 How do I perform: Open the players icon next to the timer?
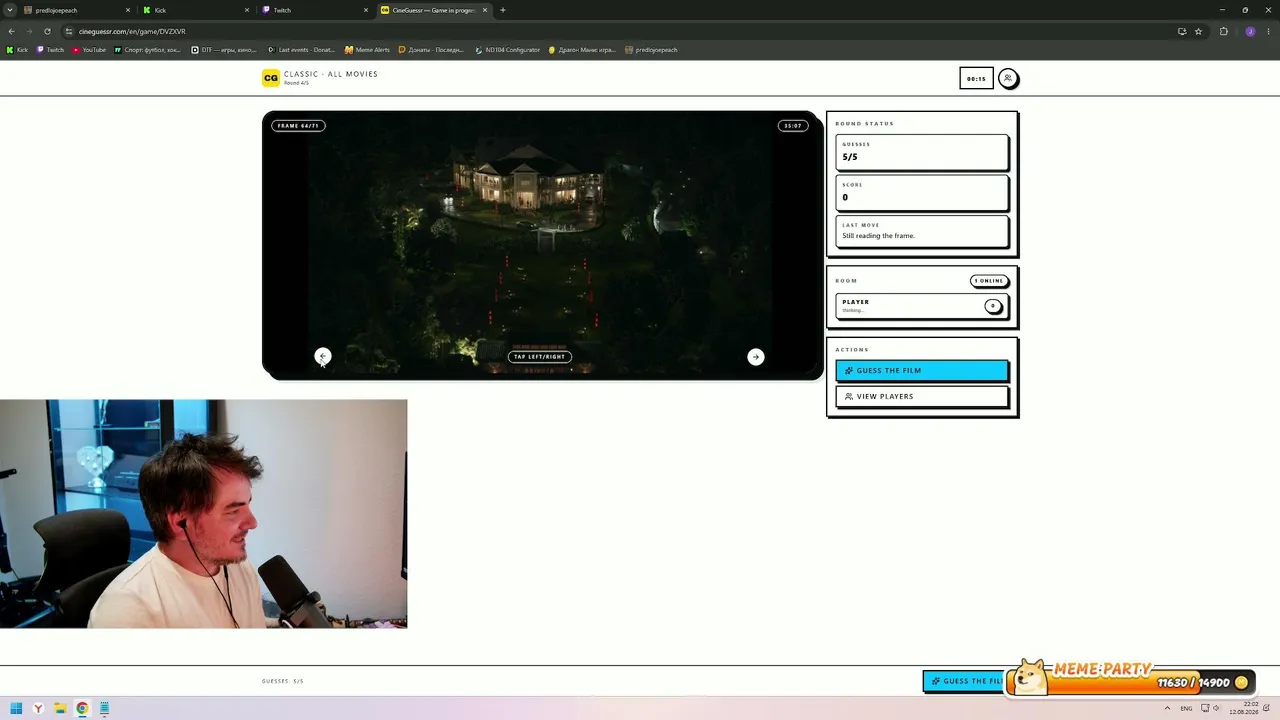tap(1008, 78)
